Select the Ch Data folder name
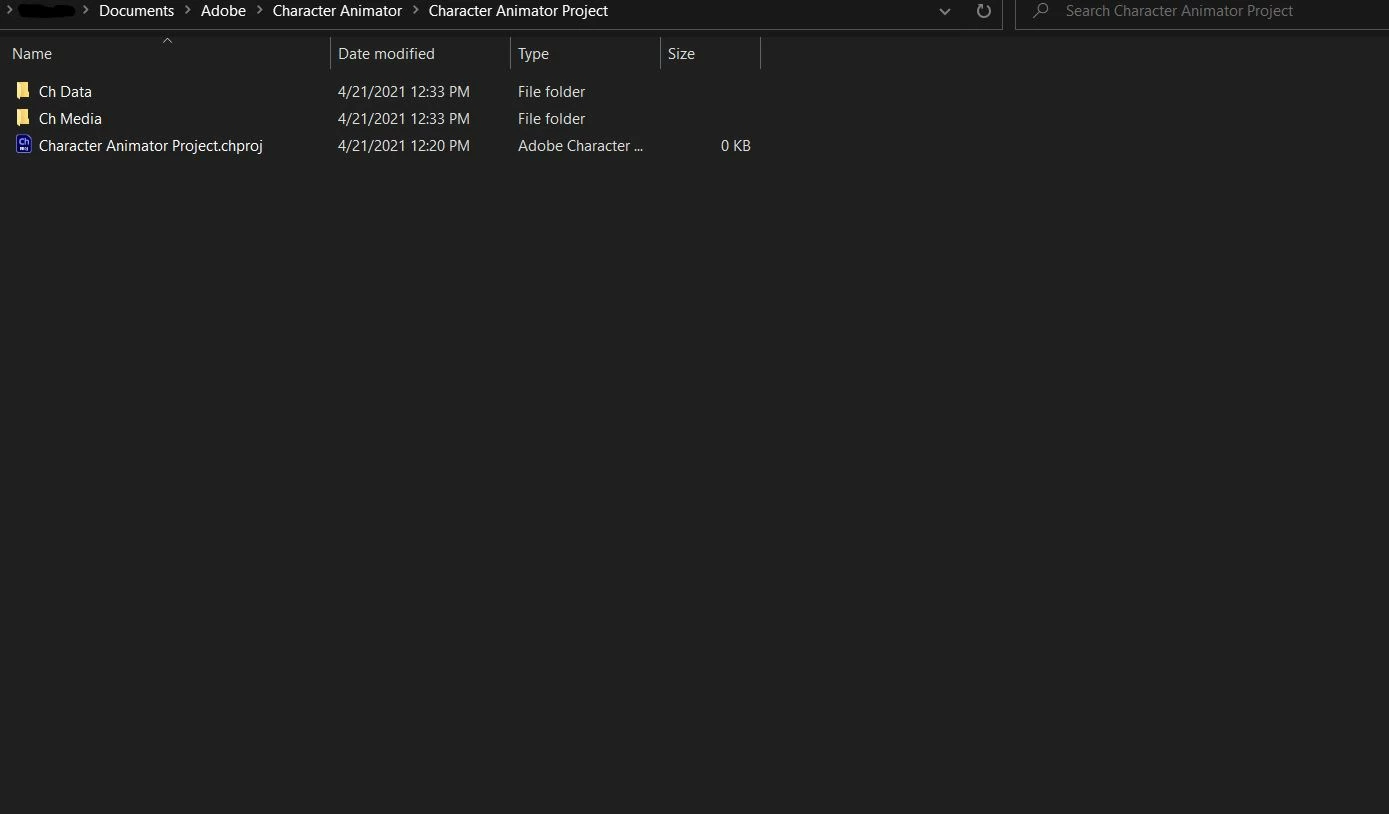 click(x=65, y=91)
